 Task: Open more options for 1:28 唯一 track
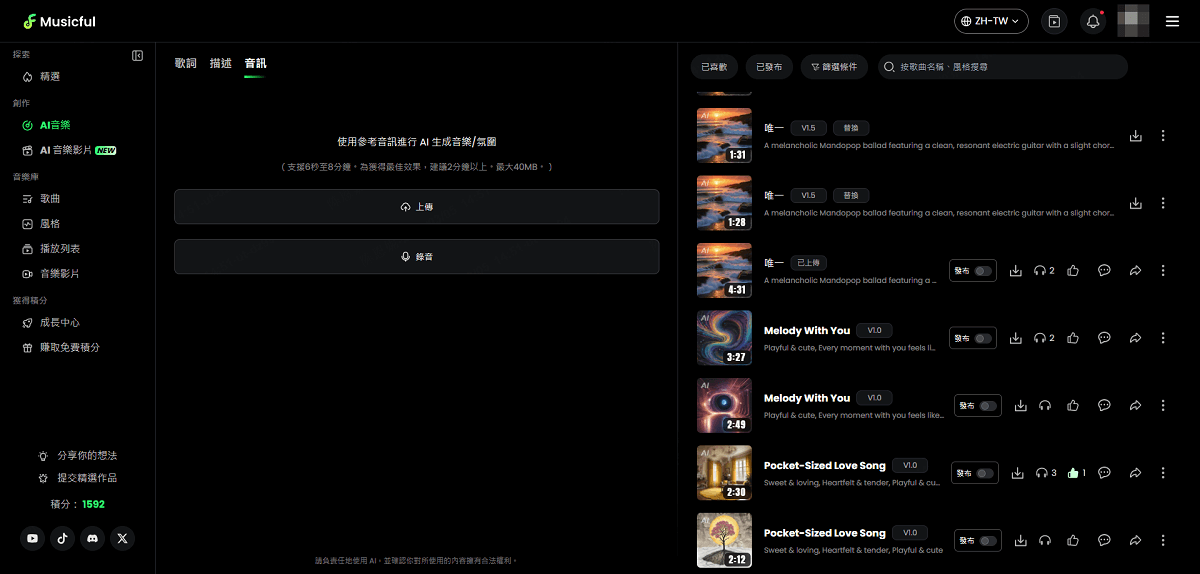click(x=1163, y=203)
